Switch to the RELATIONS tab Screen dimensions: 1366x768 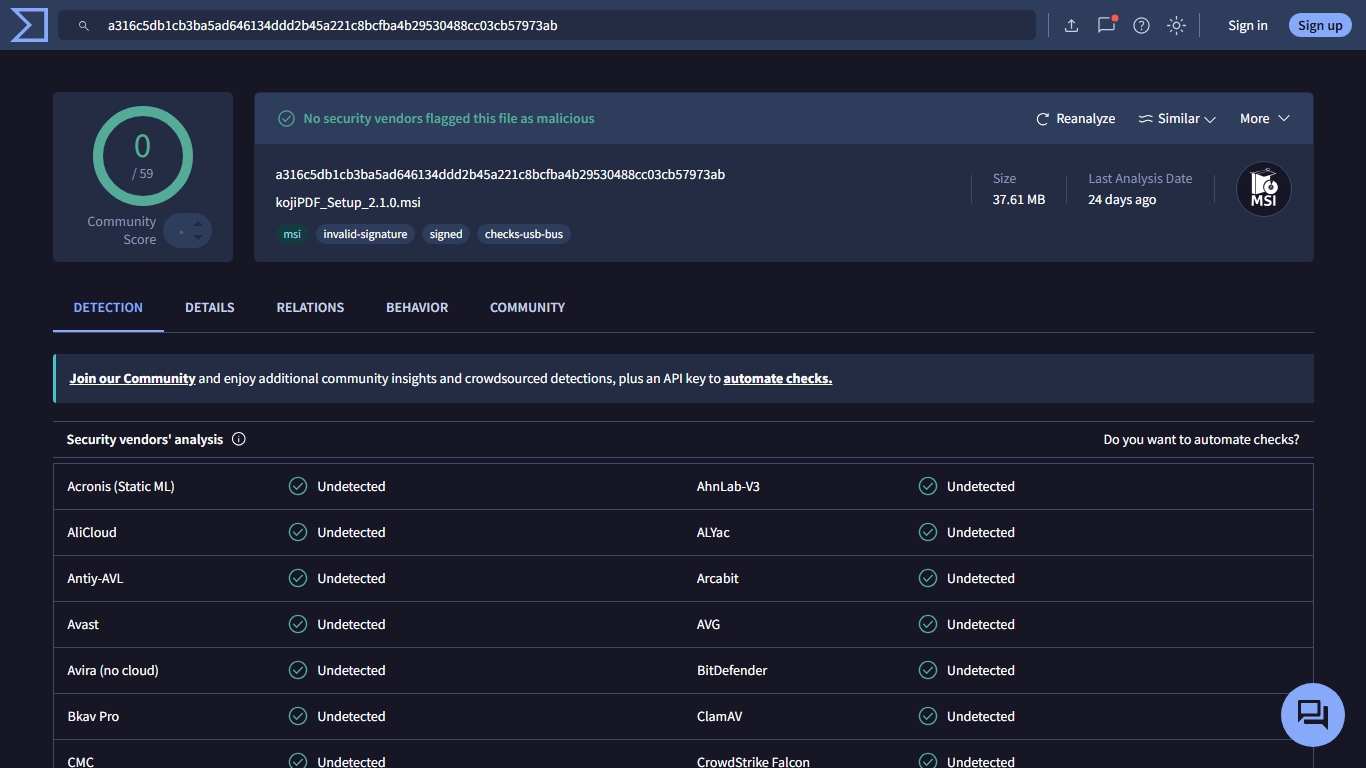310,307
